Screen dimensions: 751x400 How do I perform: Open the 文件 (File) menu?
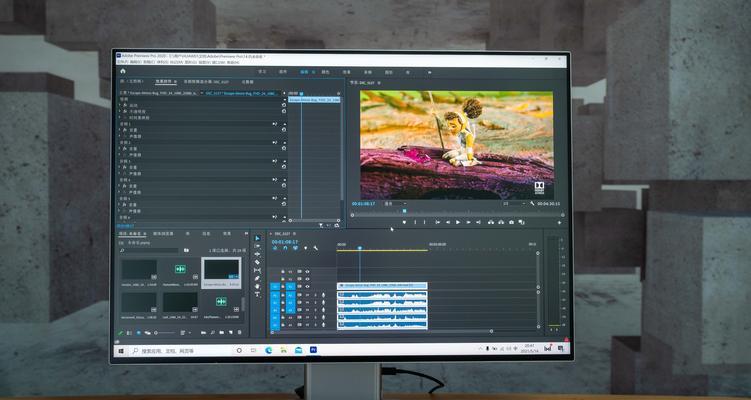pyautogui.click(x=122, y=62)
